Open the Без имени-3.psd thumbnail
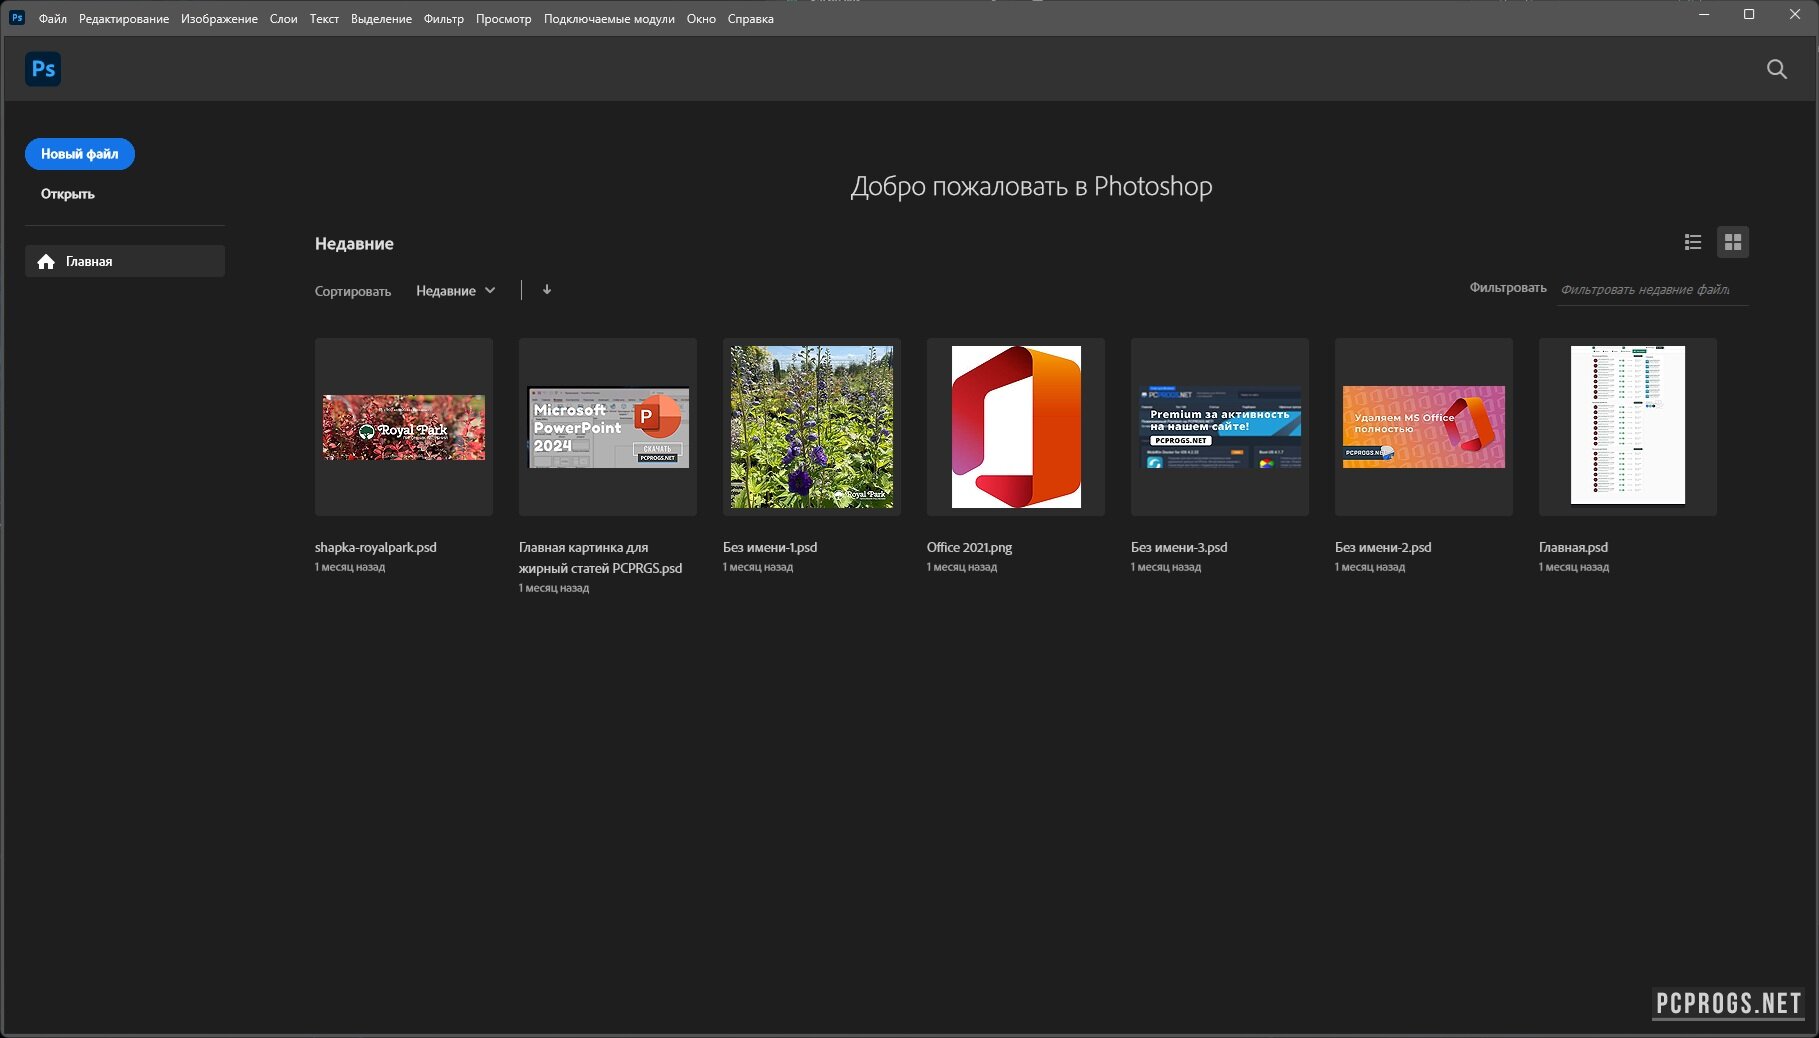The image size is (1819, 1038). point(1220,427)
